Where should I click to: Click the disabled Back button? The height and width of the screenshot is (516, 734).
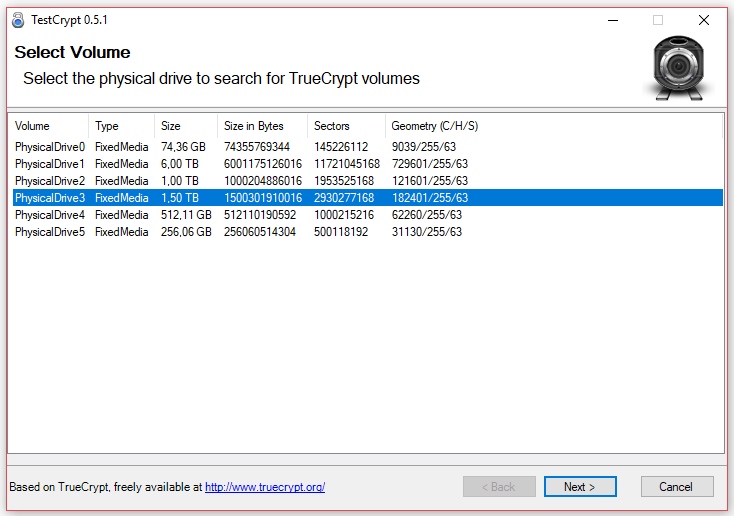(x=499, y=487)
